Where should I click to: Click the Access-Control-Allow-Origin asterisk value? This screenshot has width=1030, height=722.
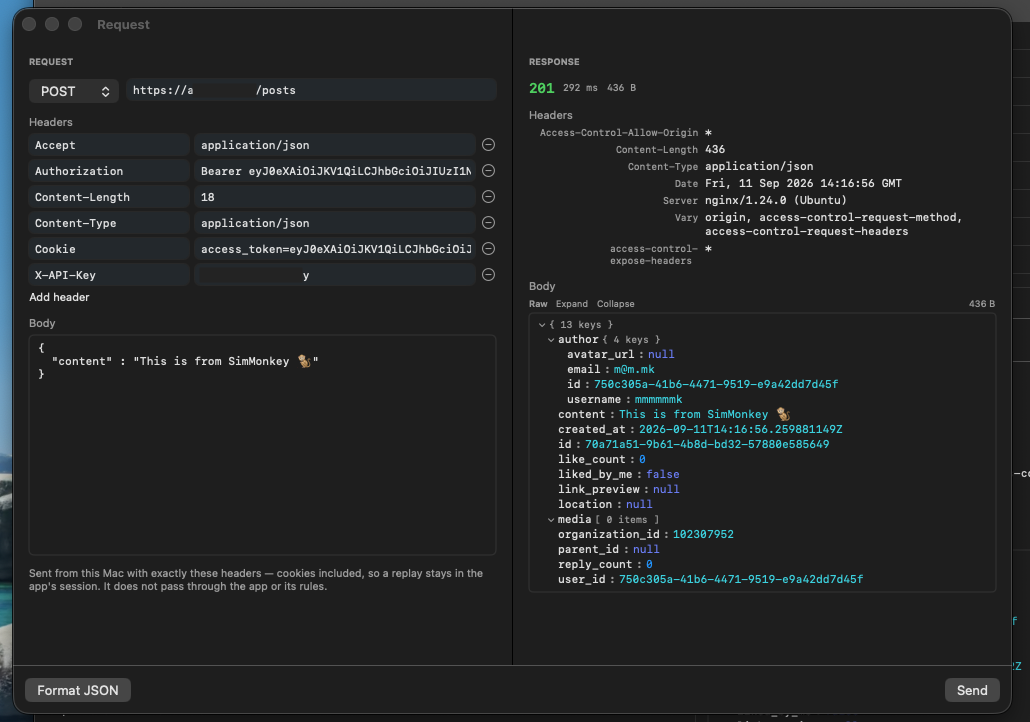coord(708,133)
